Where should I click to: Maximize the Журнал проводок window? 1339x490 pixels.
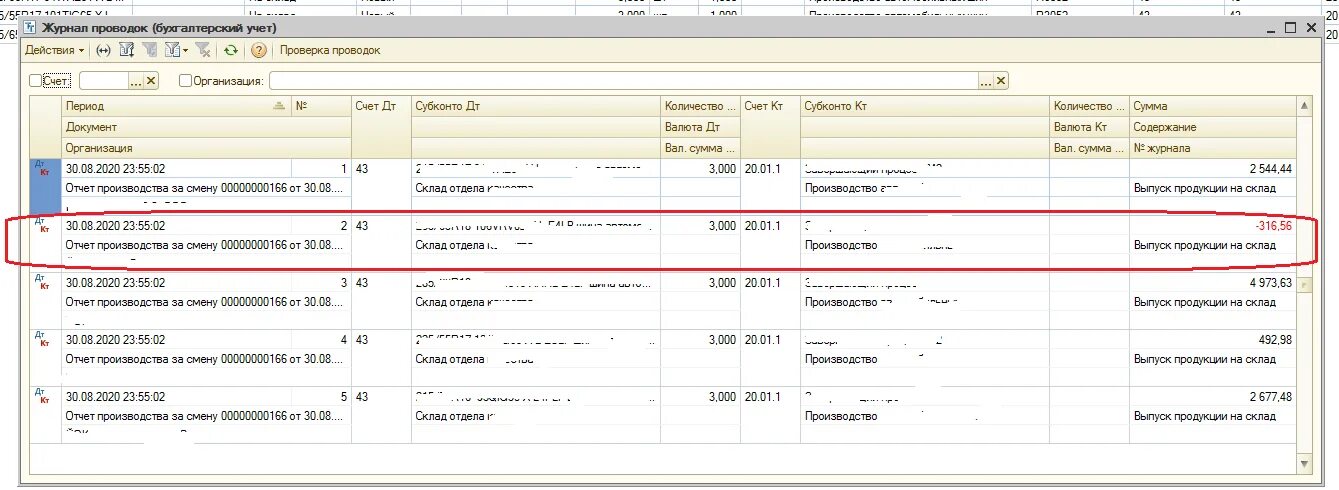(x=1291, y=28)
